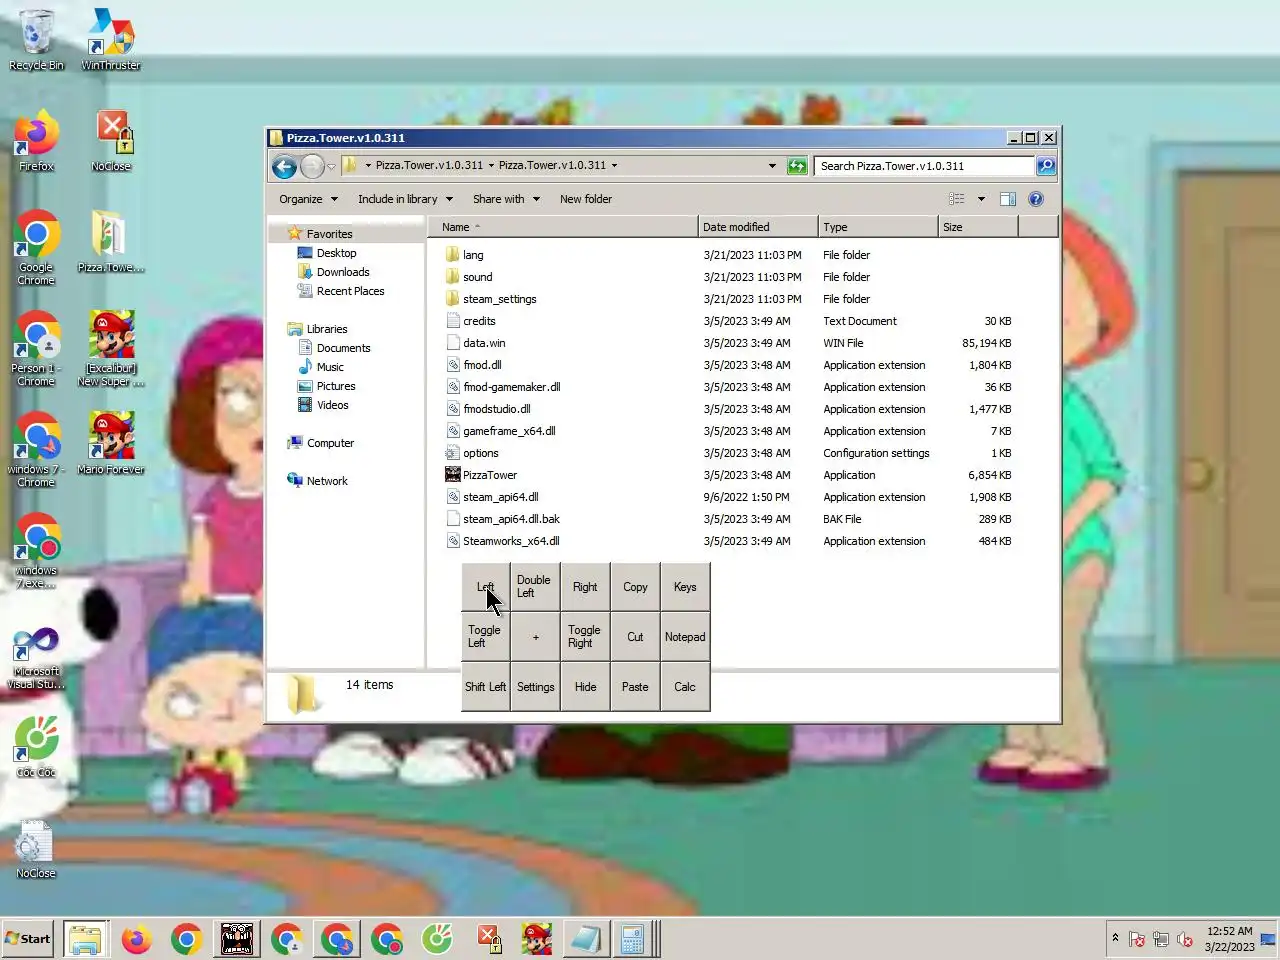Screen dimensions: 1280x960
Task: Open Microsoft Visual Studio desktop shortcut
Action: 36,658
